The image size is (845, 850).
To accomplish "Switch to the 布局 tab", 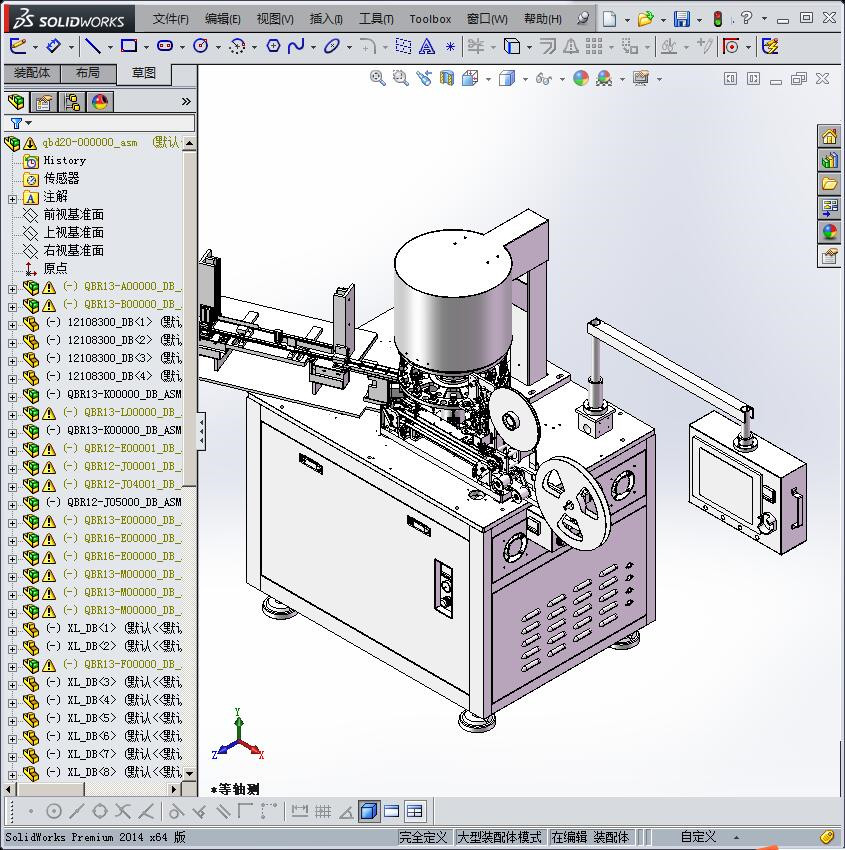I will point(88,73).
